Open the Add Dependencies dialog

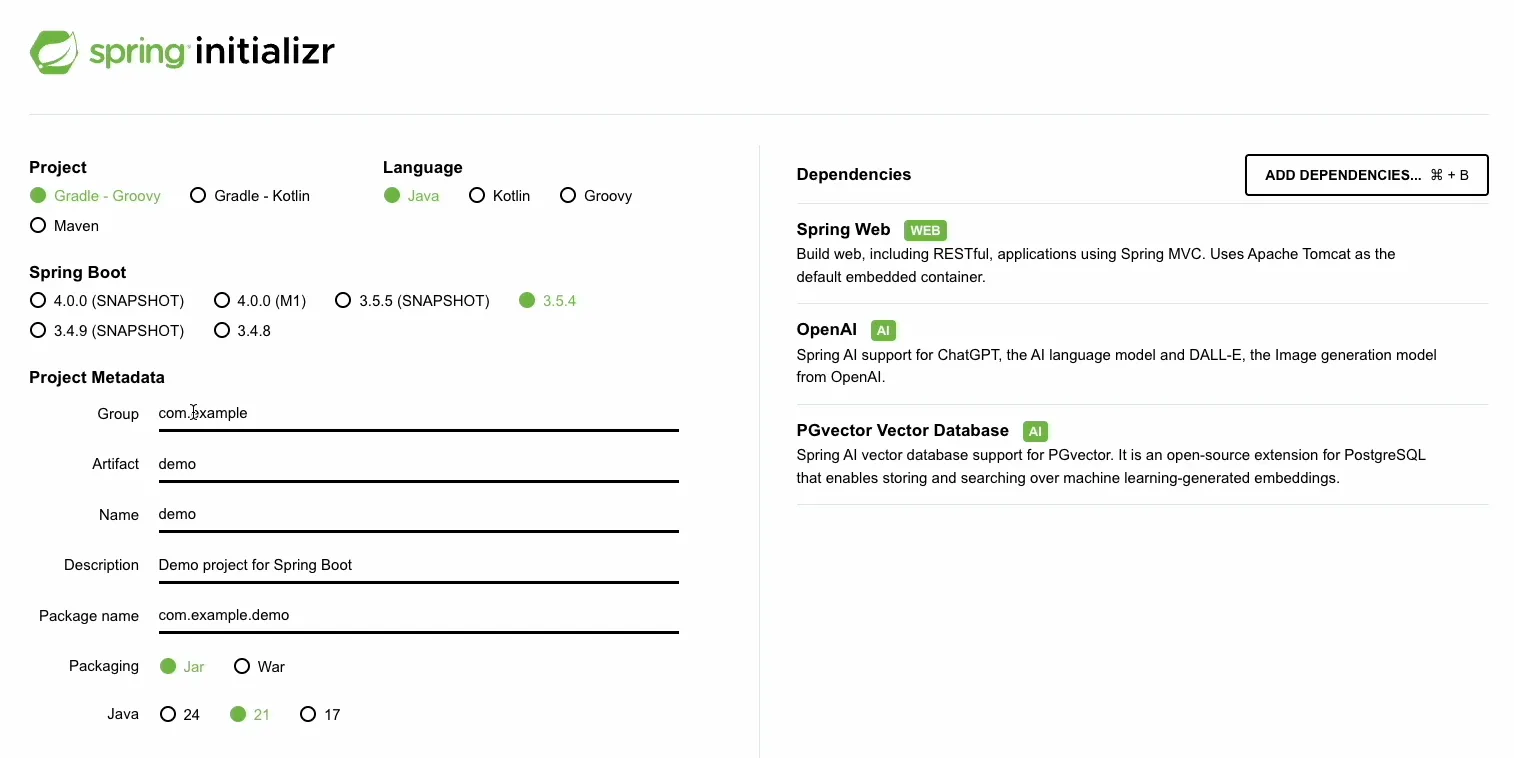1366,175
